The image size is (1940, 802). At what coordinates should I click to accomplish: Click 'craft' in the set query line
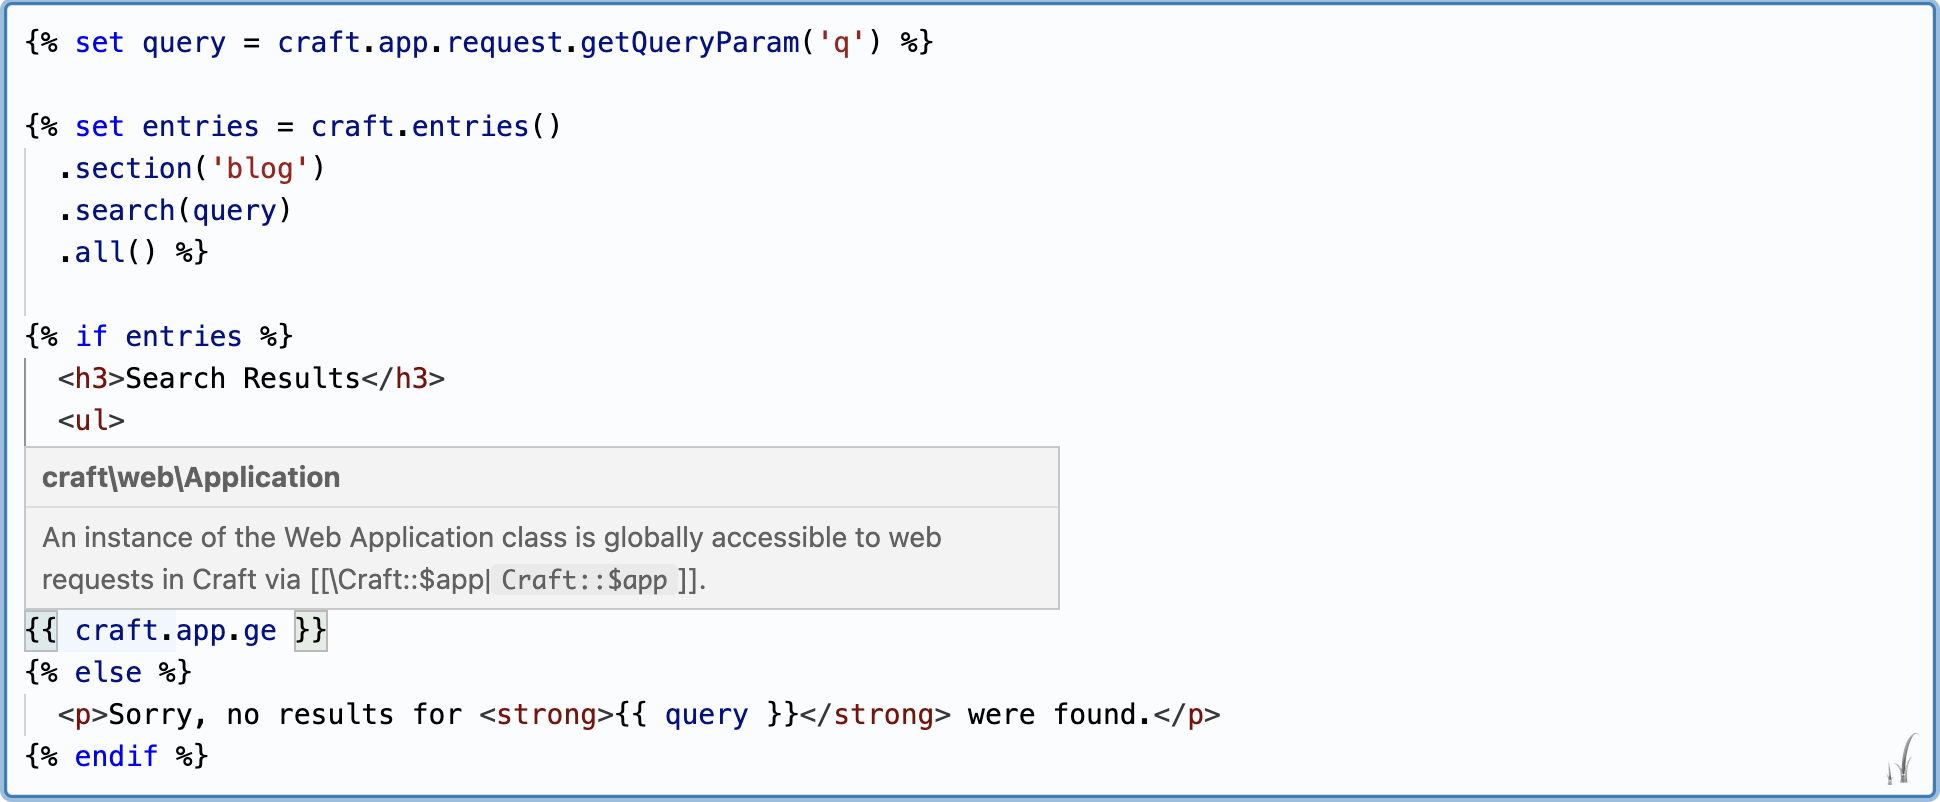319,43
